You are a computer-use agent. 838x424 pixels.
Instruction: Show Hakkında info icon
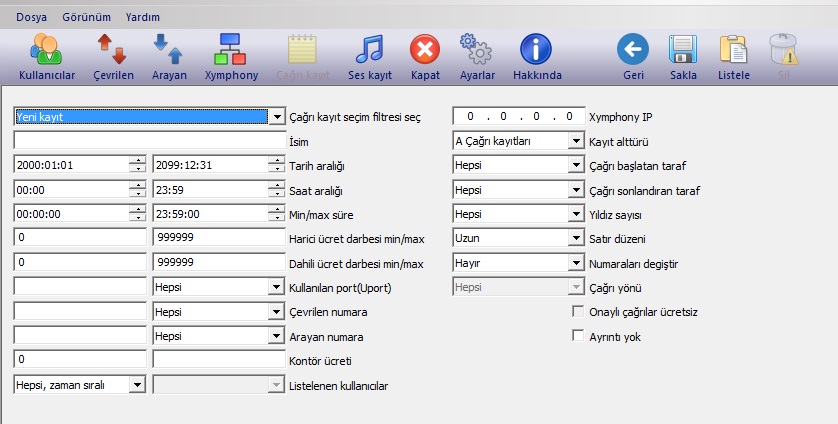[x=537, y=50]
